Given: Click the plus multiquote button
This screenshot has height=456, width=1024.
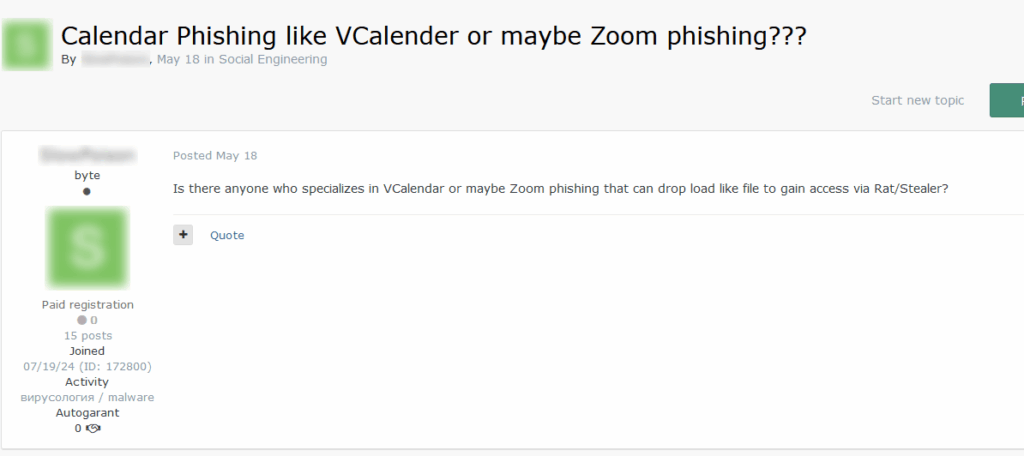Looking at the screenshot, I should point(183,235).
